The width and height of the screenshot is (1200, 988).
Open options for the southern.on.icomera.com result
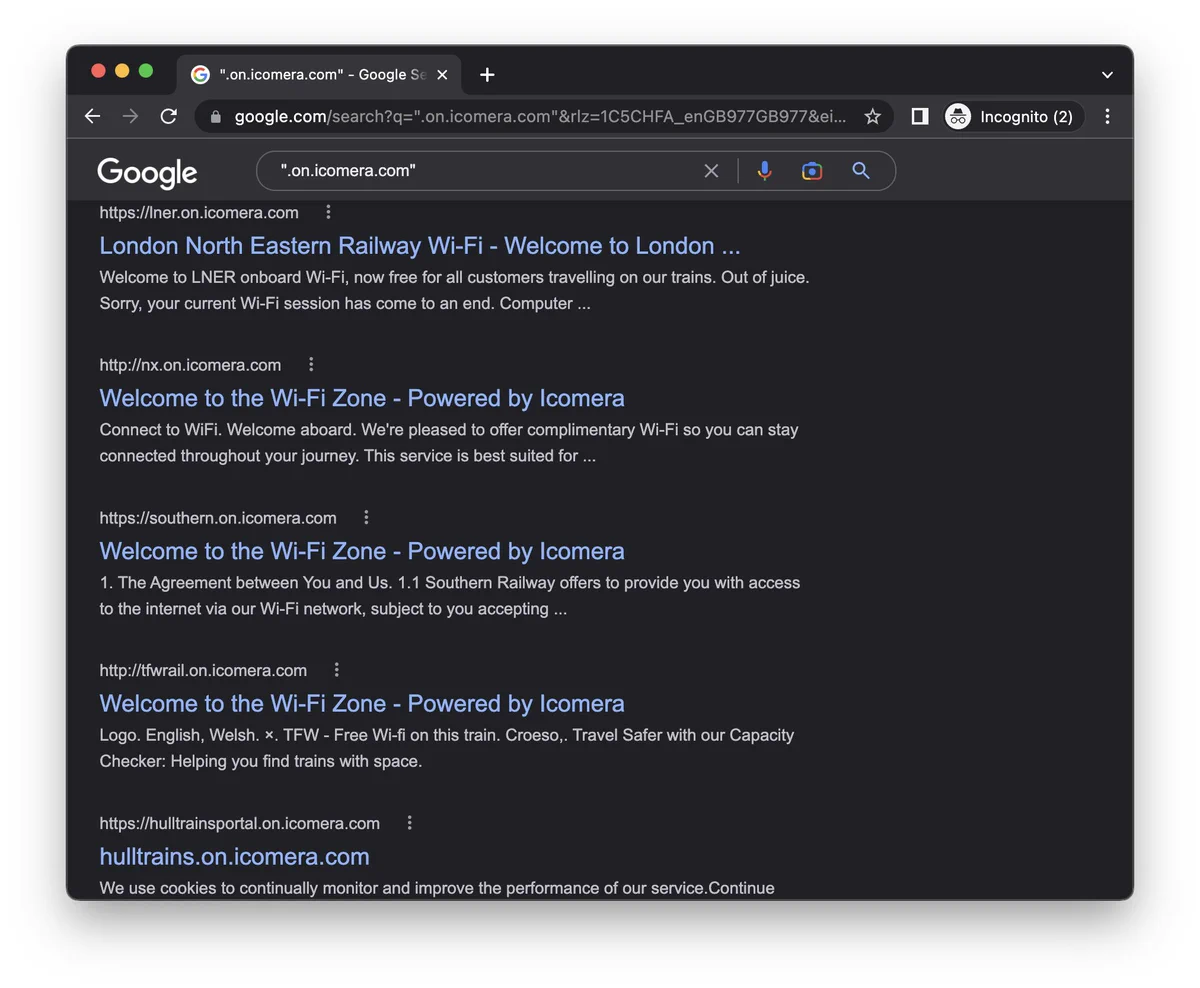click(x=366, y=517)
